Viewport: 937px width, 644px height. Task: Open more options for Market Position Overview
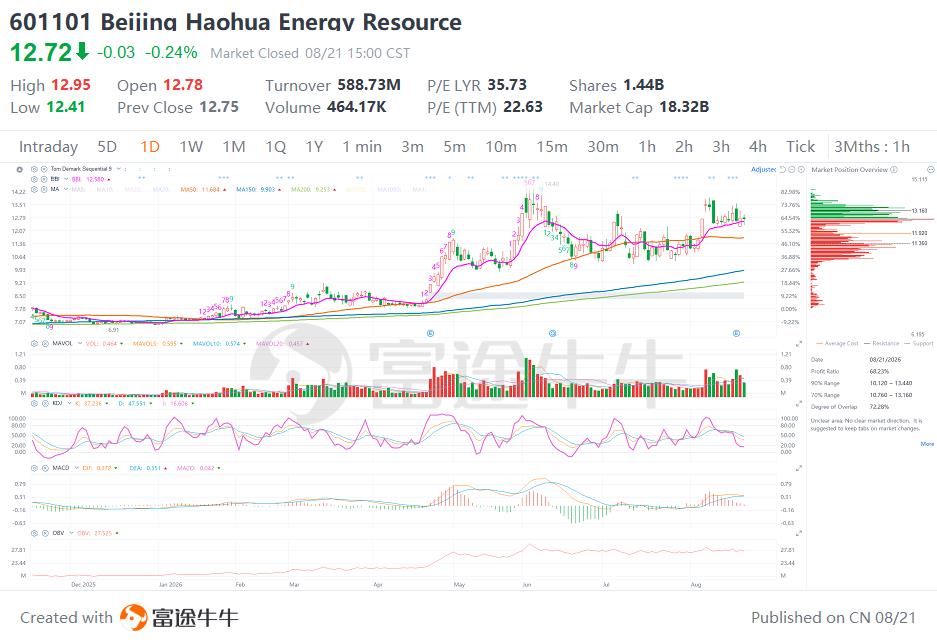point(930,170)
